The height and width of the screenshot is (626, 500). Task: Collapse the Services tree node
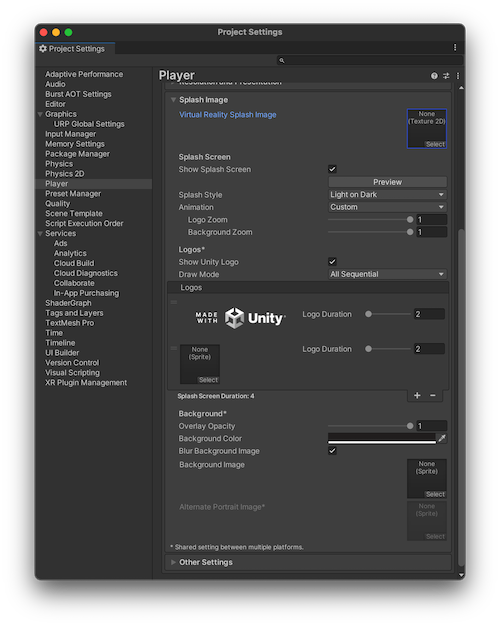(x=40, y=234)
